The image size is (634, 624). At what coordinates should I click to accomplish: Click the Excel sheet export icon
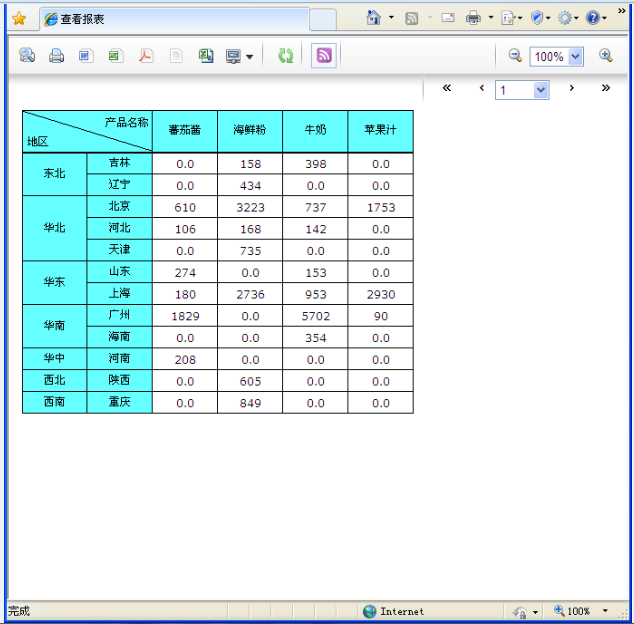206,55
